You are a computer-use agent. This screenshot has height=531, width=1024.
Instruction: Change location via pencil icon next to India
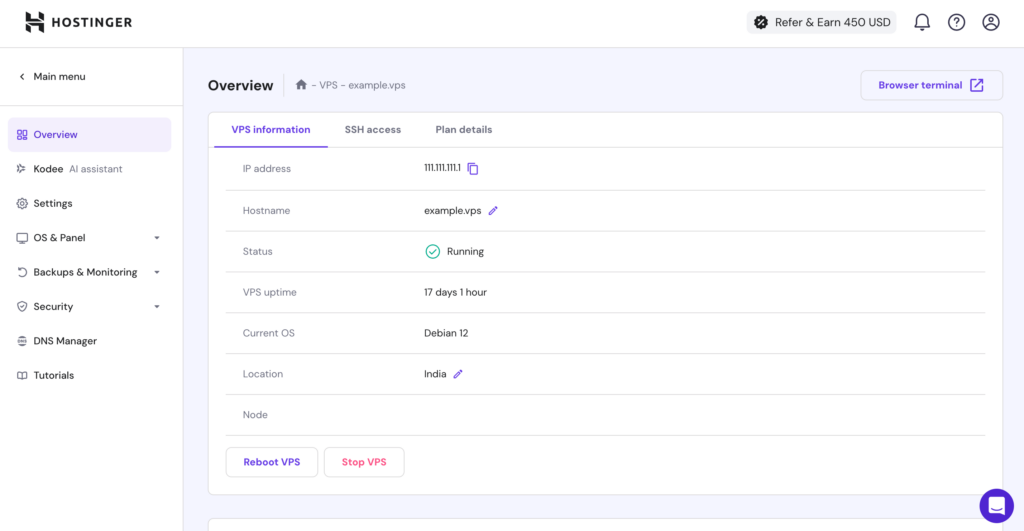458,374
